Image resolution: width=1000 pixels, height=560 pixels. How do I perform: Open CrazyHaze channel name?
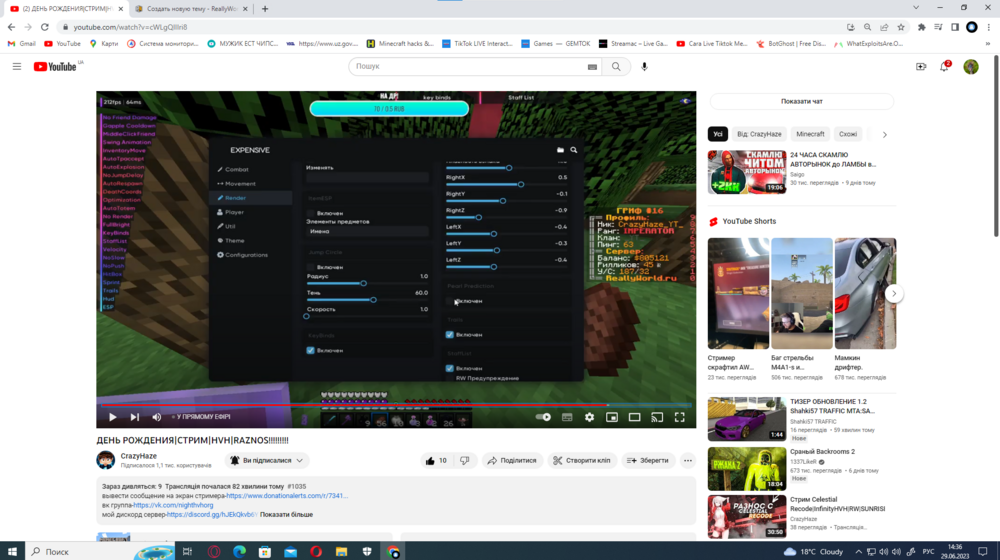[x=138, y=456]
